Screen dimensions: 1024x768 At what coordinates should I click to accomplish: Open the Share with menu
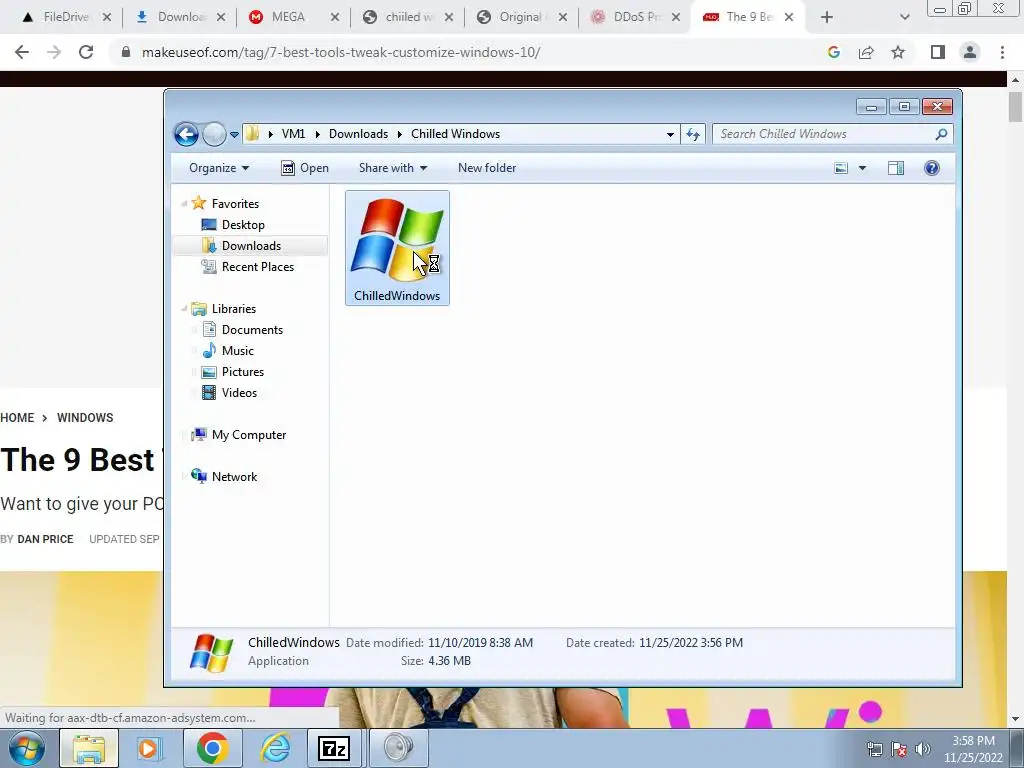click(392, 168)
